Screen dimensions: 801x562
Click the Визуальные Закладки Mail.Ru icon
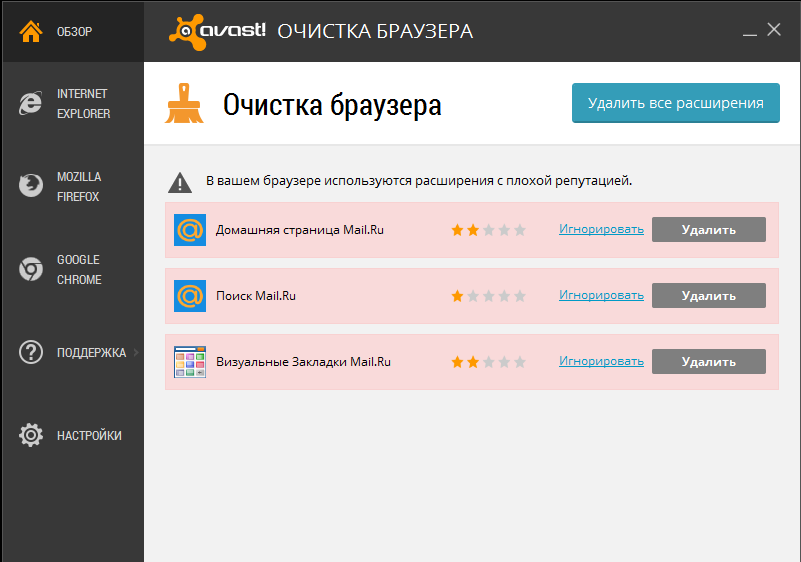pyautogui.click(x=190, y=362)
